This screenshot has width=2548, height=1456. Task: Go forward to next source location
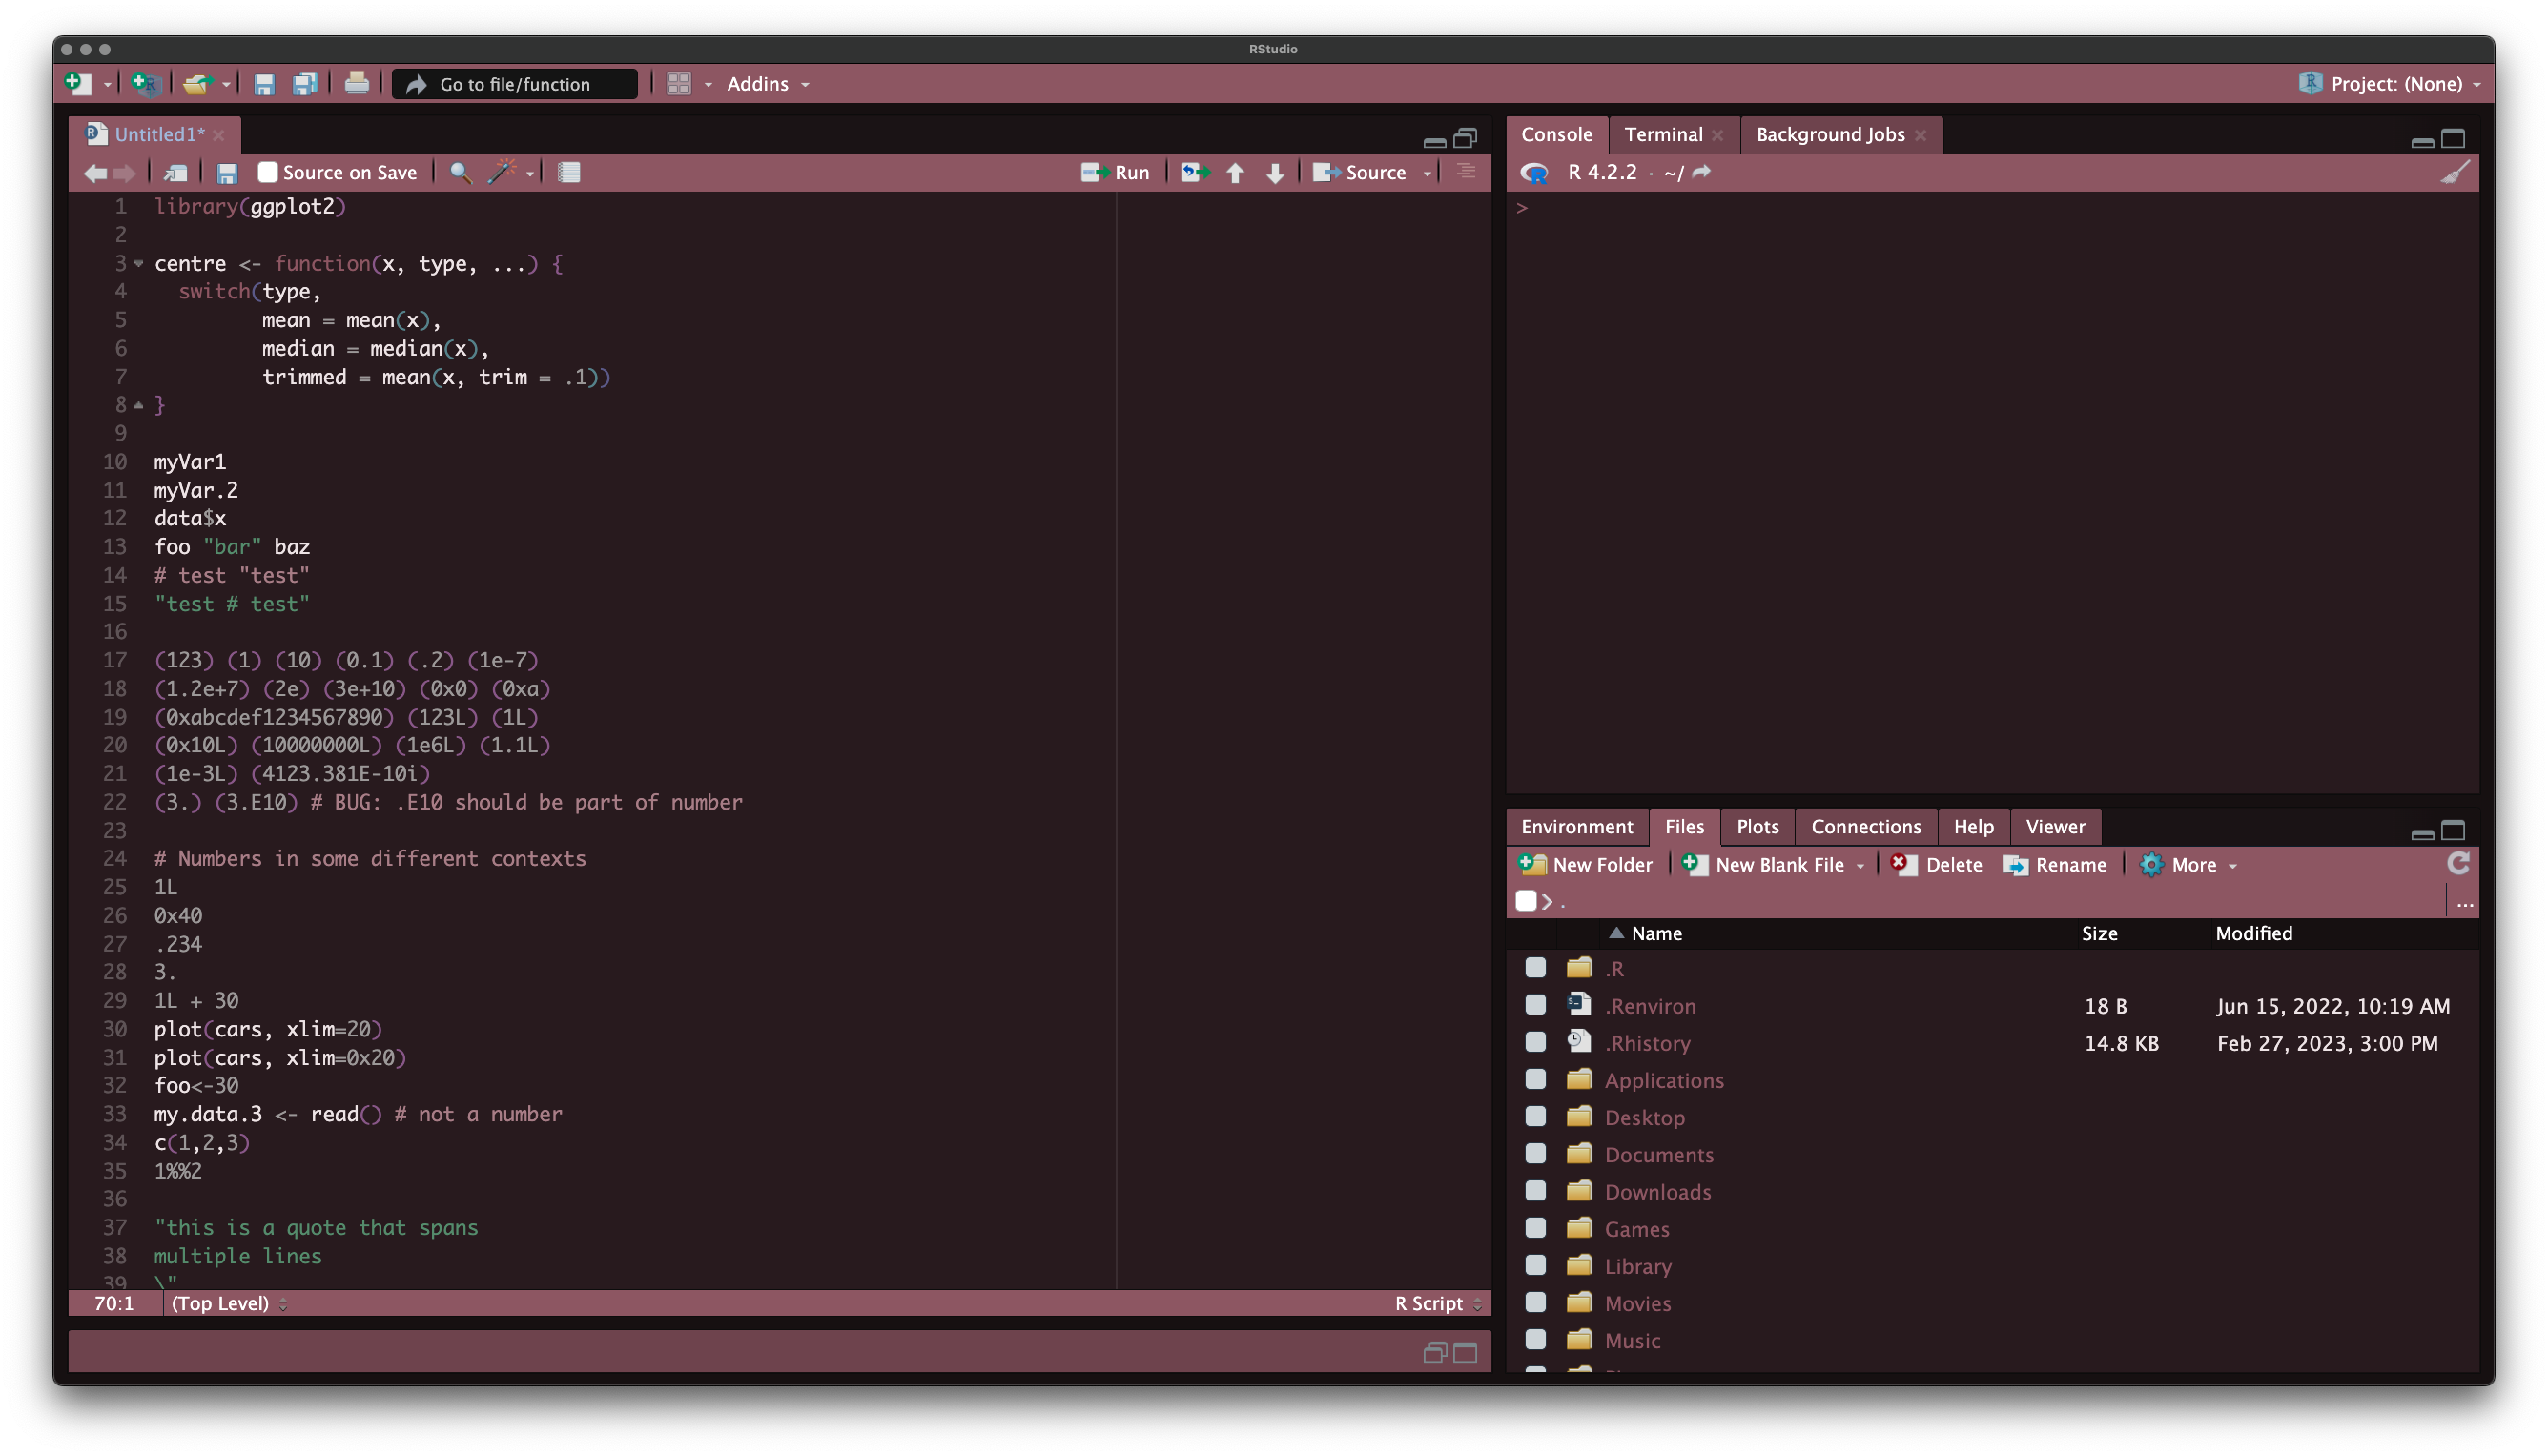coord(125,173)
